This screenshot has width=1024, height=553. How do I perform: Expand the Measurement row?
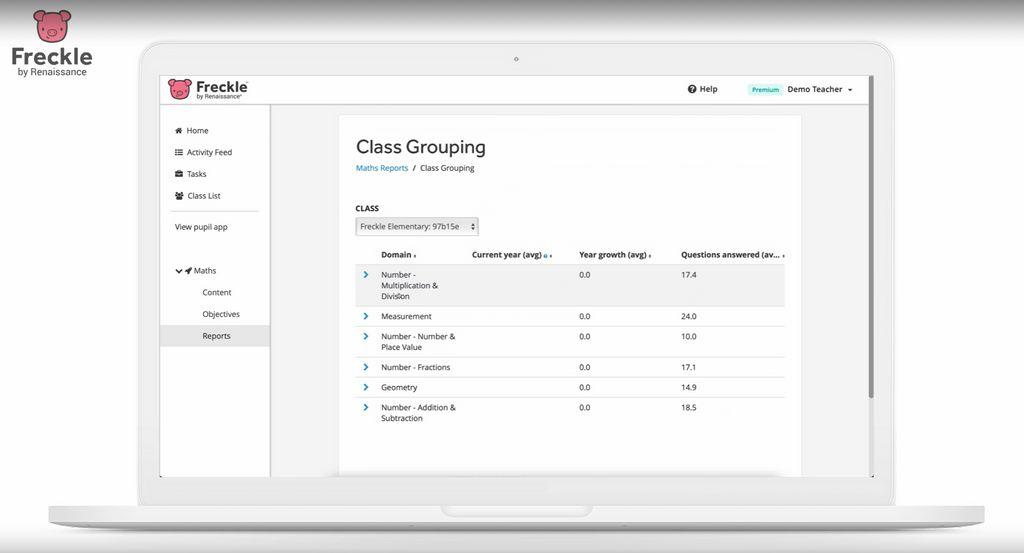[x=366, y=316]
